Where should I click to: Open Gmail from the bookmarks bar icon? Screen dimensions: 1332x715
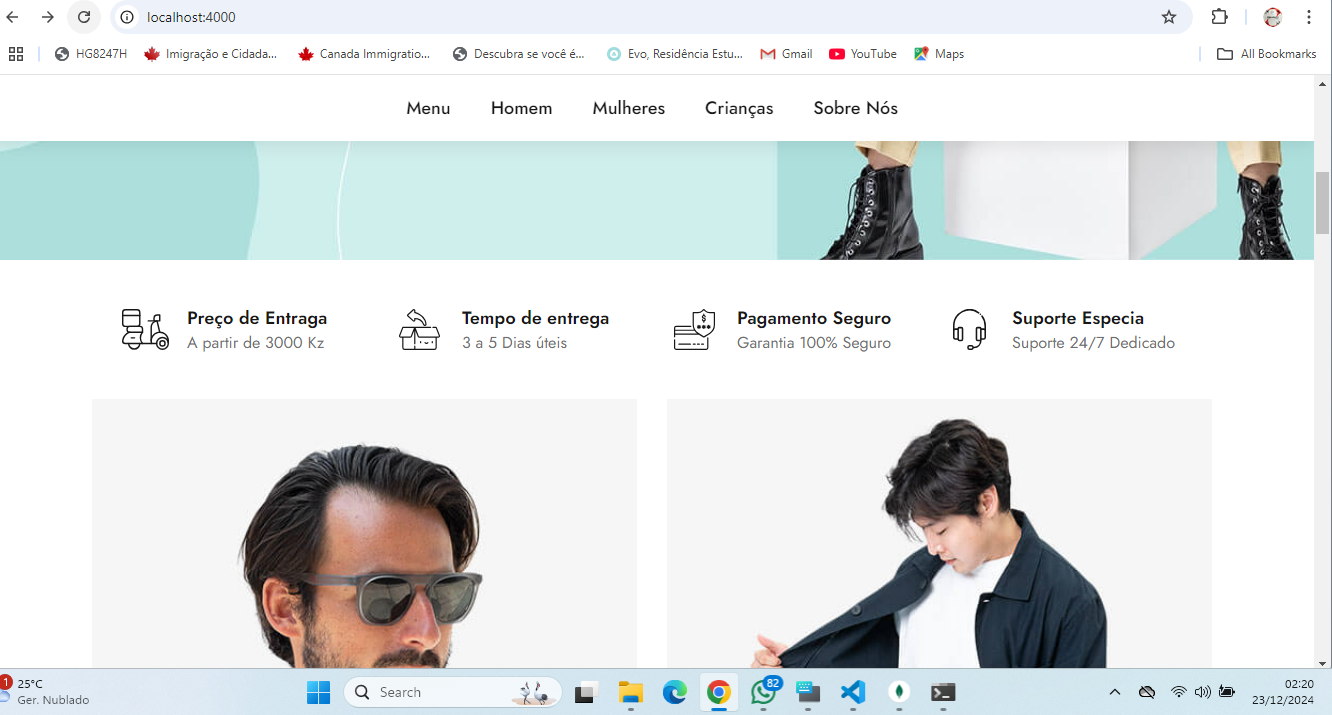coord(766,54)
